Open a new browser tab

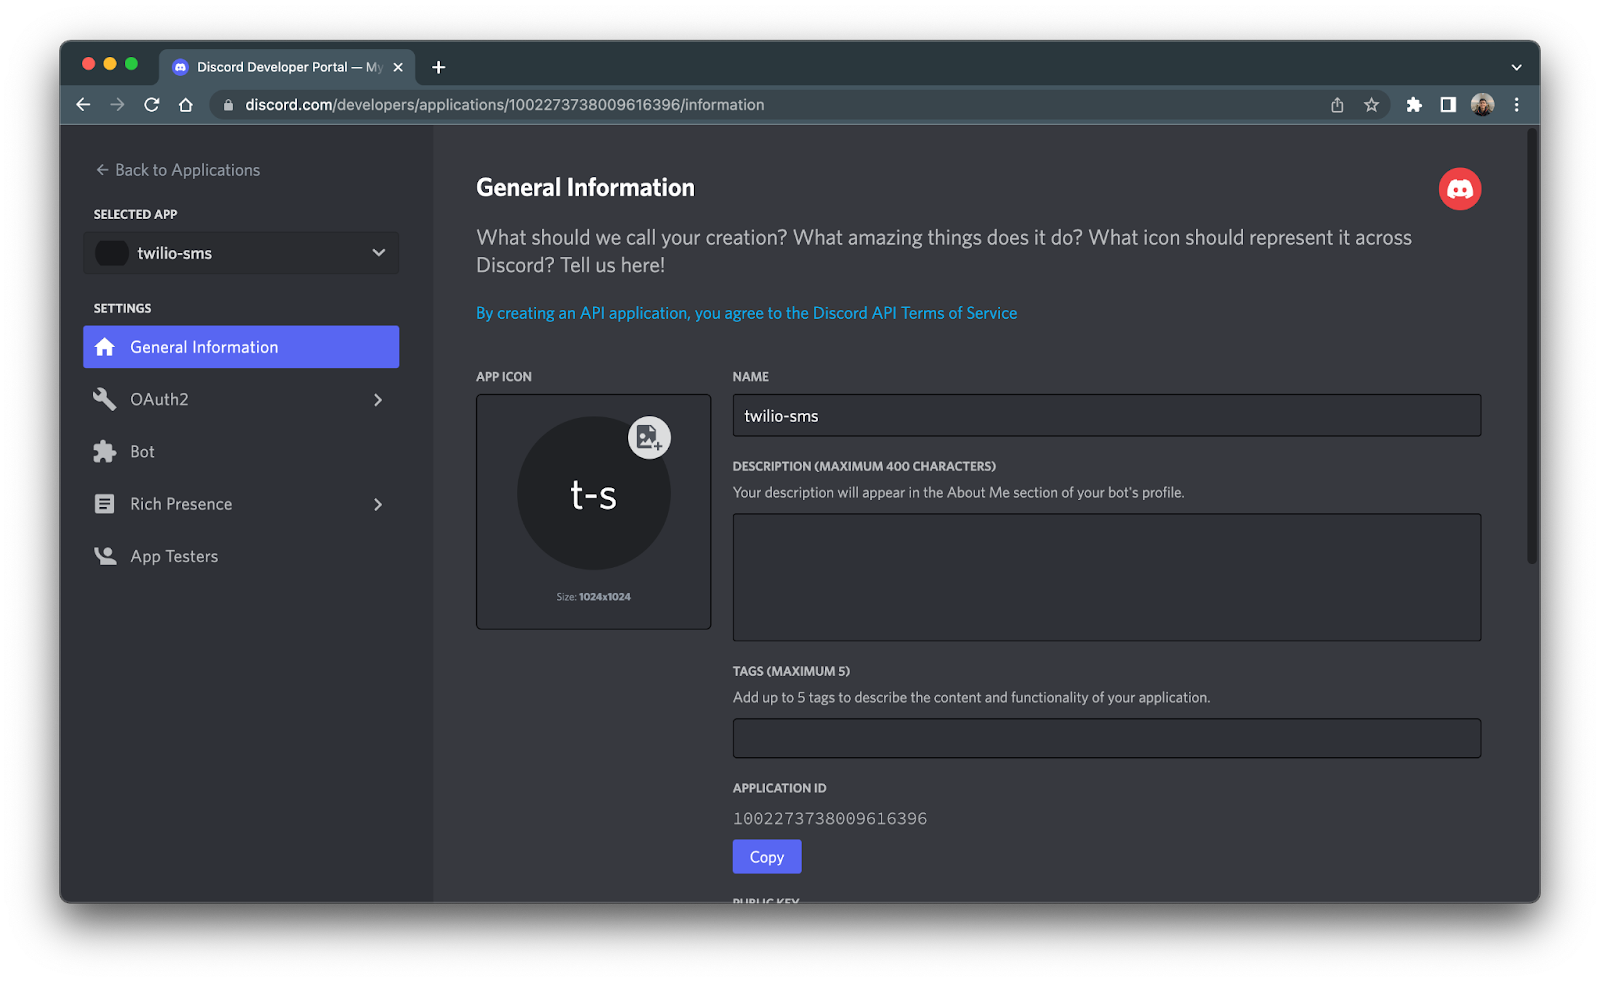point(438,67)
